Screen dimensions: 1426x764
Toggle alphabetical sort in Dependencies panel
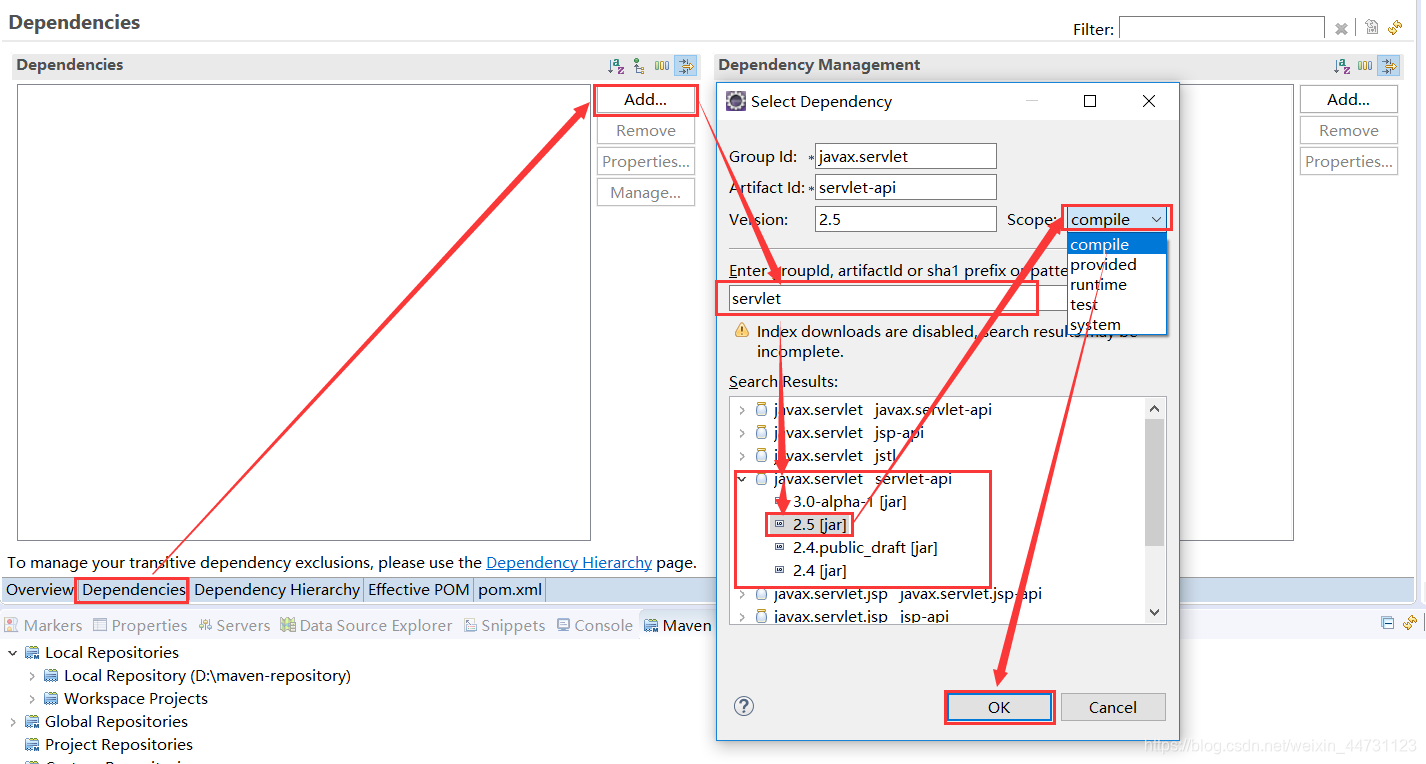pos(615,66)
